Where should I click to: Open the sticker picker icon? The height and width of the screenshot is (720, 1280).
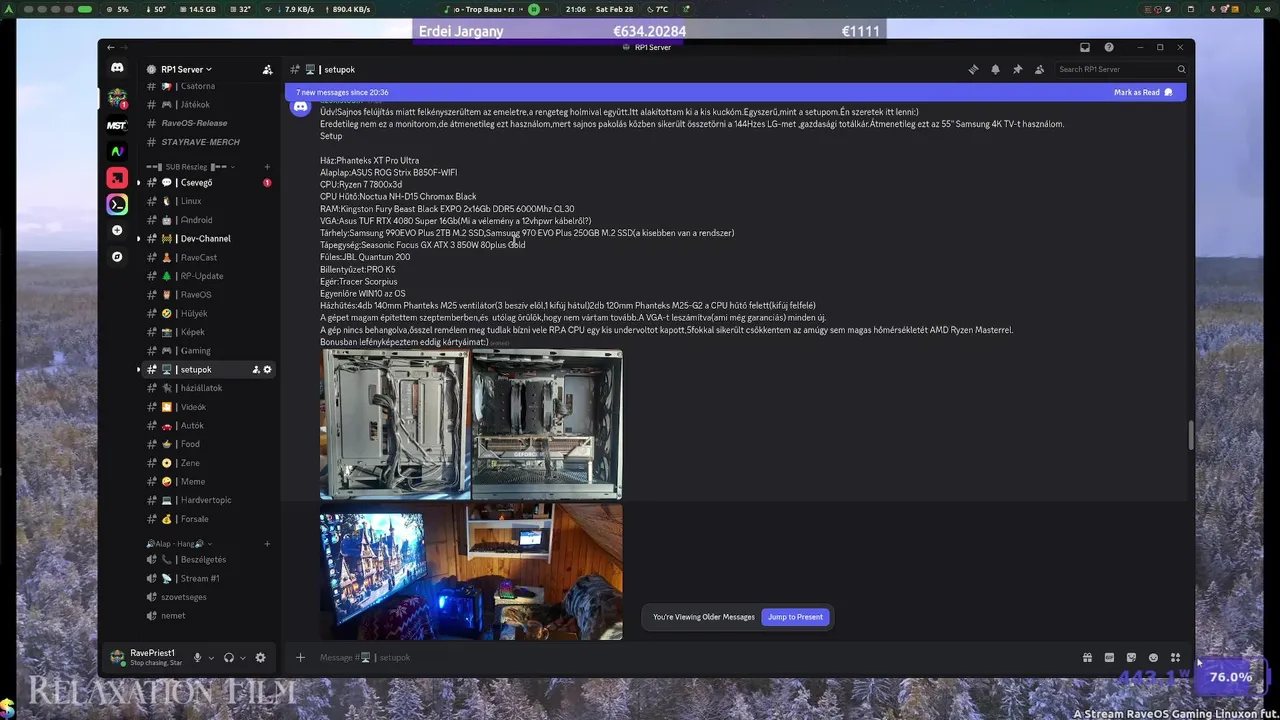coord(1131,657)
